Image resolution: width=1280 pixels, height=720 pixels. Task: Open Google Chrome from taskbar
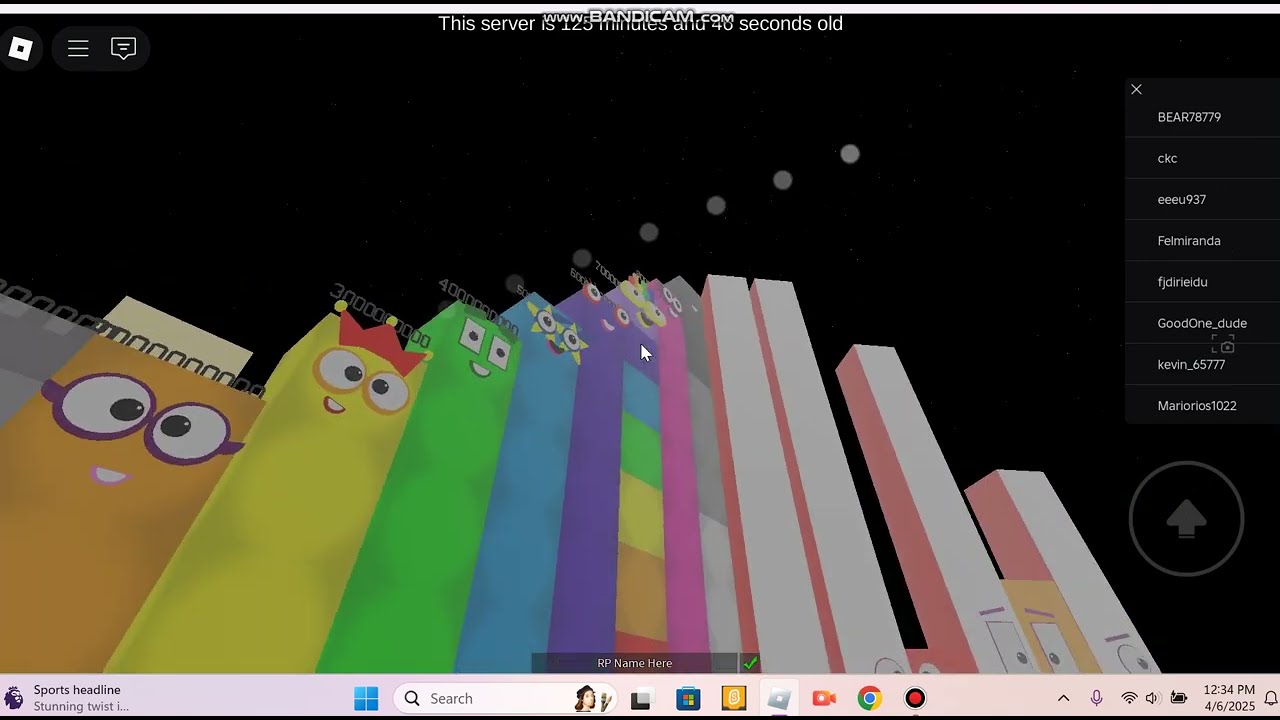point(869,698)
